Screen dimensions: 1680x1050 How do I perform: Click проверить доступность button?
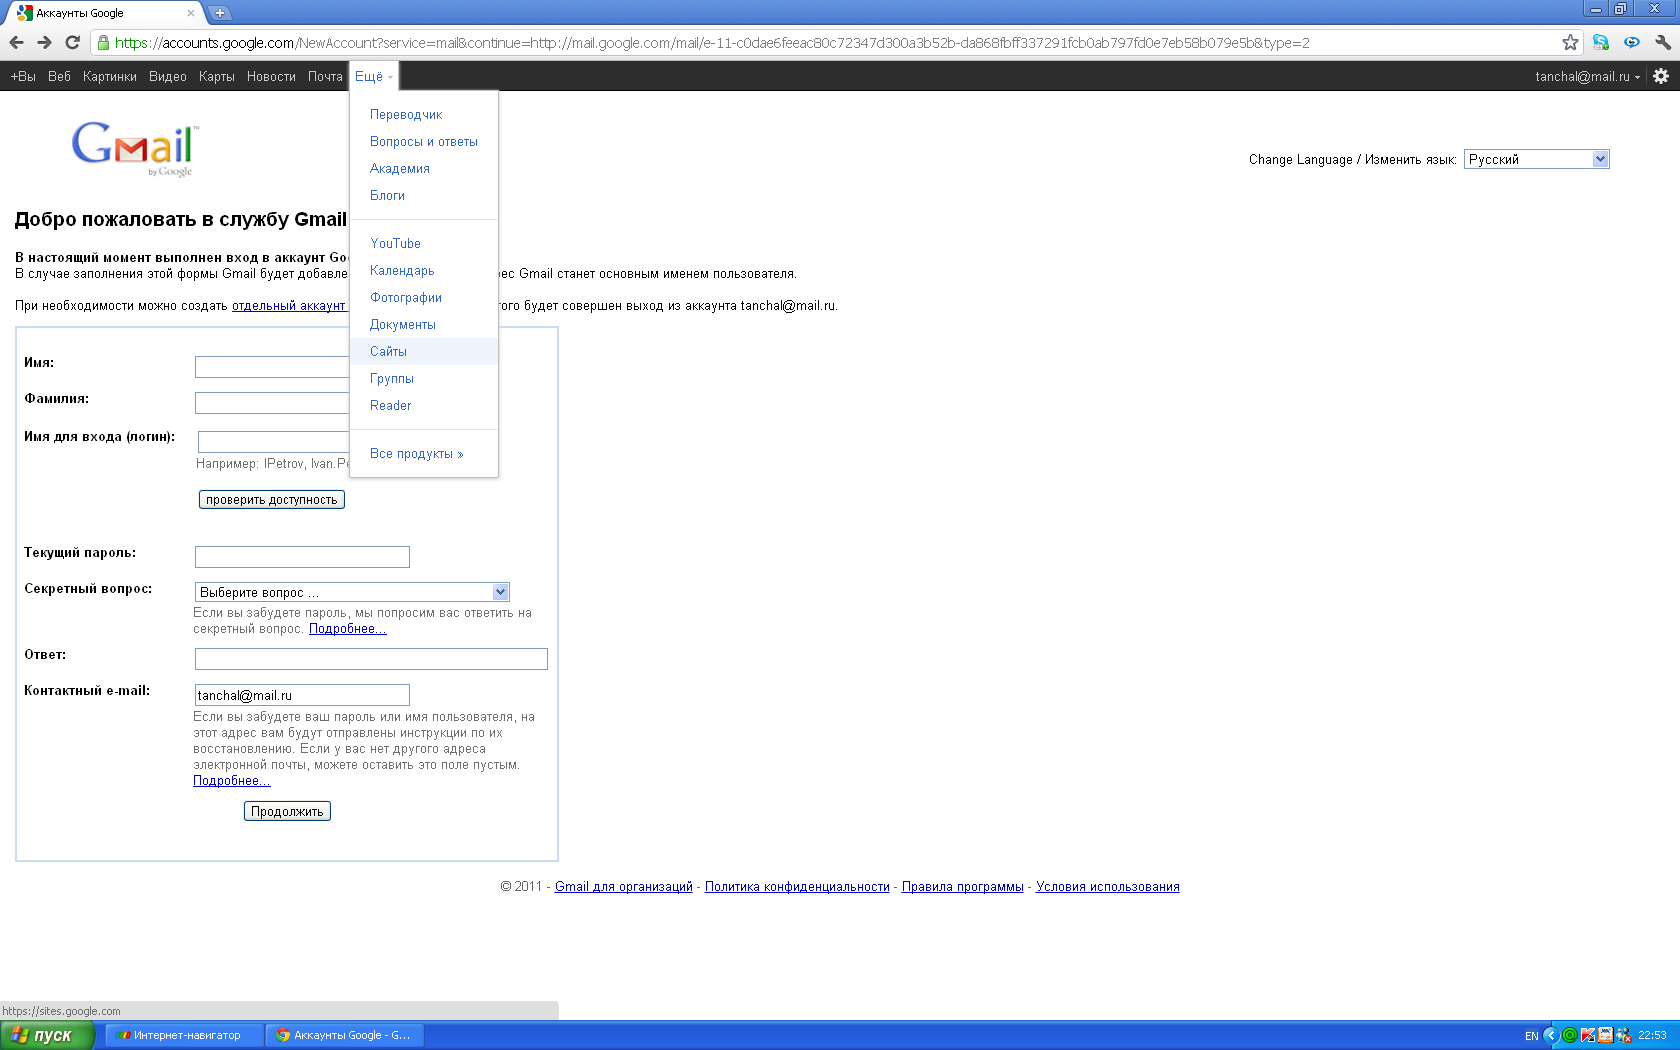pyautogui.click(x=272, y=500)
